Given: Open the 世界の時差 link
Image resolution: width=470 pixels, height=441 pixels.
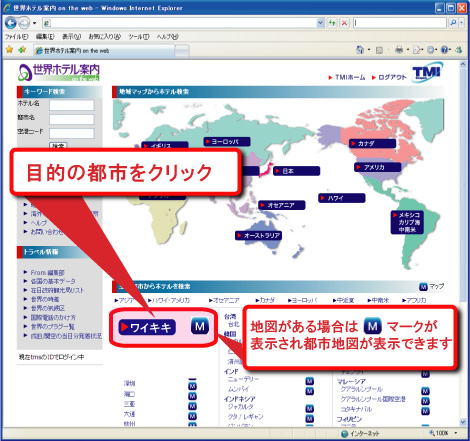Looking at the screenshot, I should (x=45, y=299).
